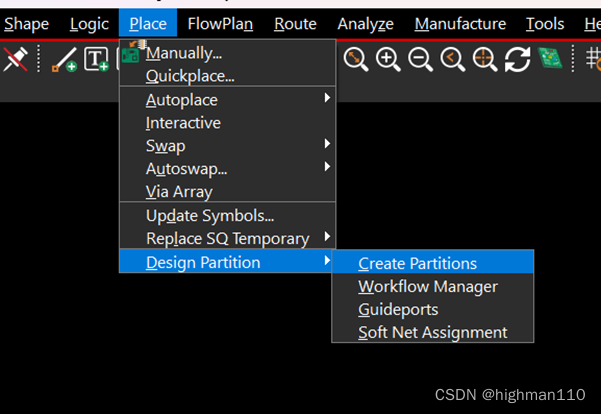Expand the Replace SQ Temporary submenu
Image resolution: width=601 pixels, height=414 pixels.
(227, 239)
